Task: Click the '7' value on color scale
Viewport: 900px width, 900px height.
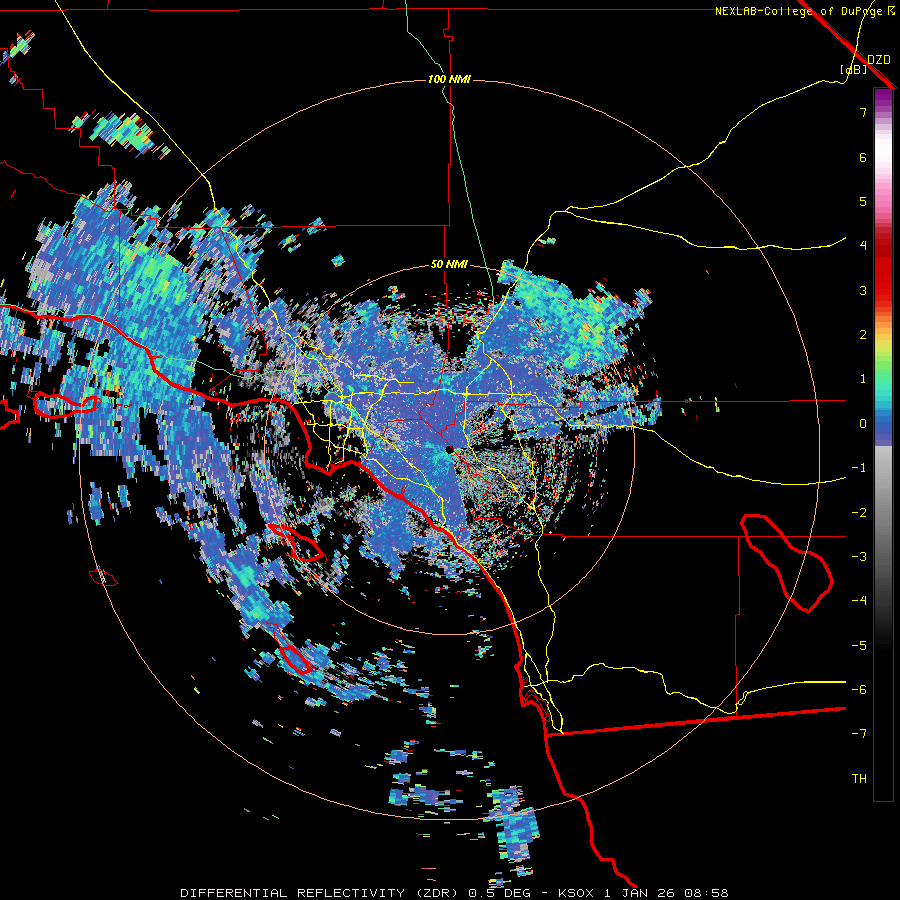Action: pyautogui.click(x=863, y=112)
